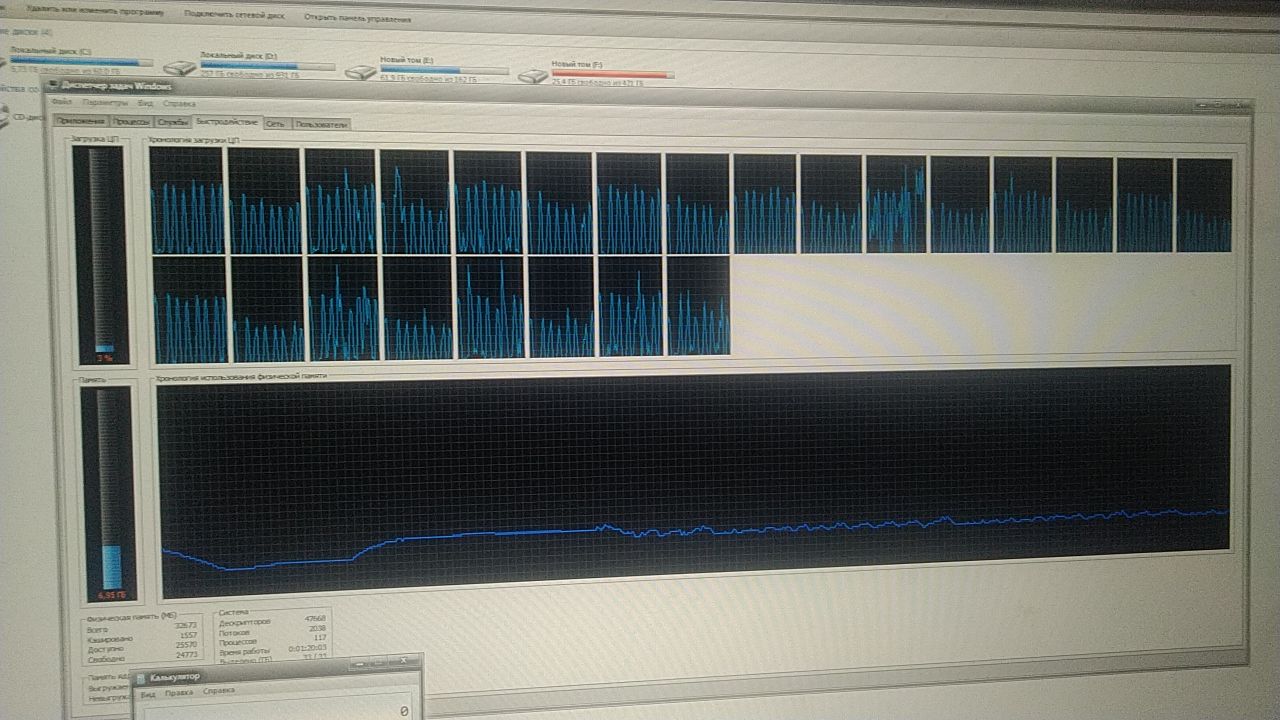This screenshot has width=1280, height=720.
Task: Open Правка menu in Calculator
Action: (x=179, y=691)
